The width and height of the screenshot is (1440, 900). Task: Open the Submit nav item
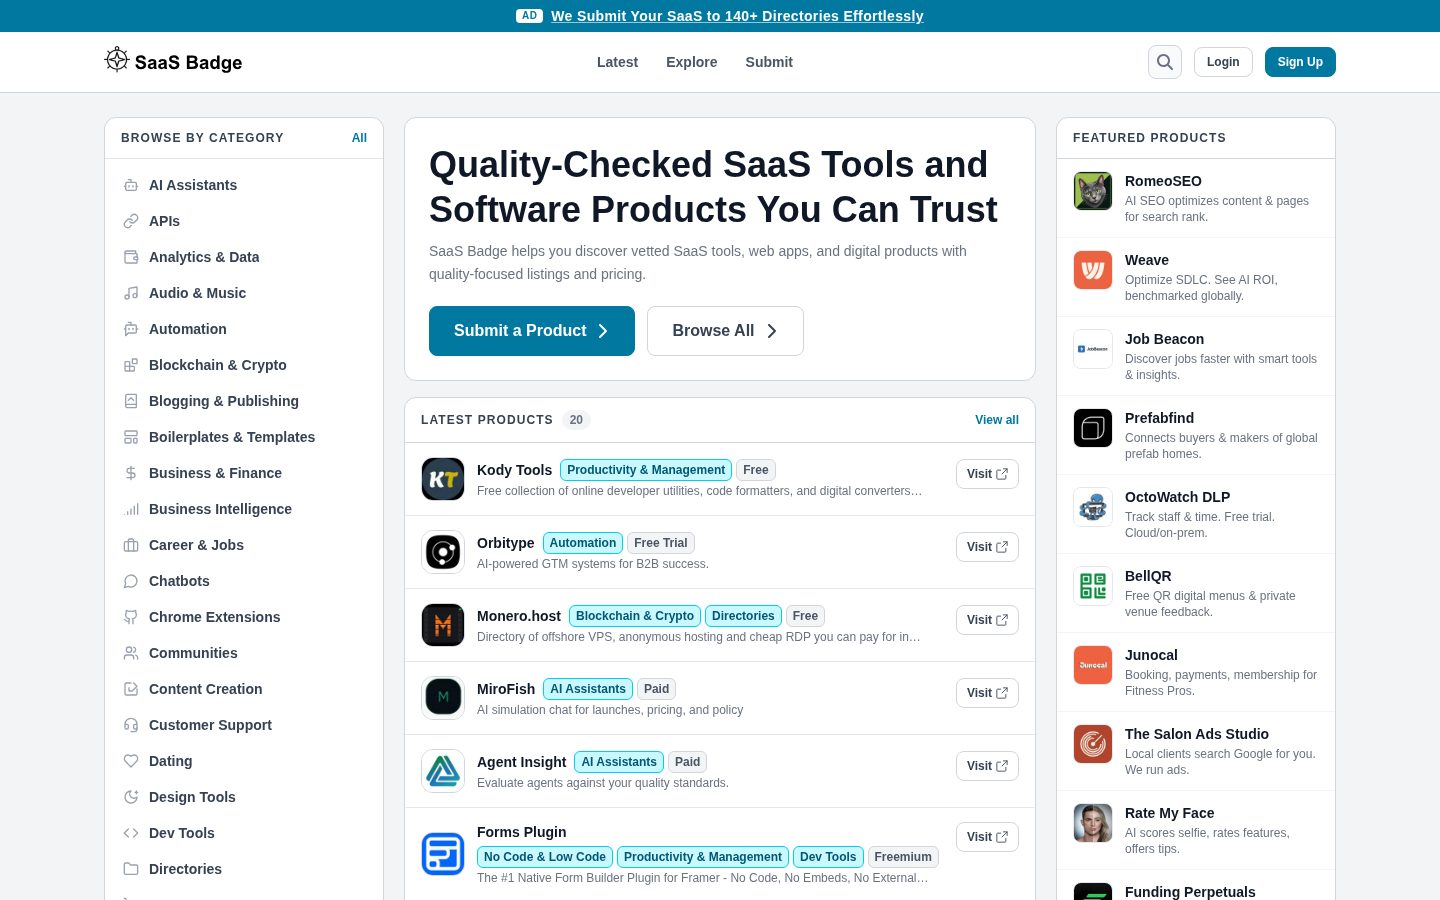coord(769,62)
